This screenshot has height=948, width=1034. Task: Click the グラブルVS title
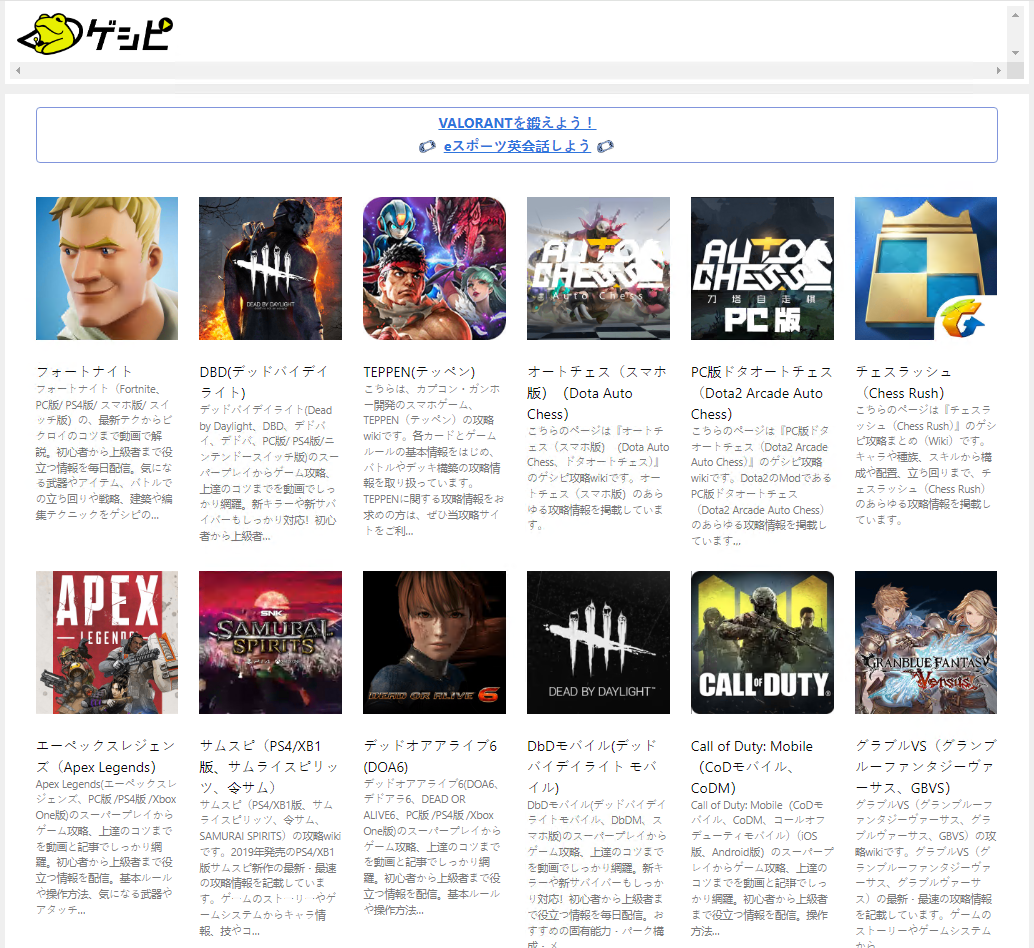pos(926,767)
